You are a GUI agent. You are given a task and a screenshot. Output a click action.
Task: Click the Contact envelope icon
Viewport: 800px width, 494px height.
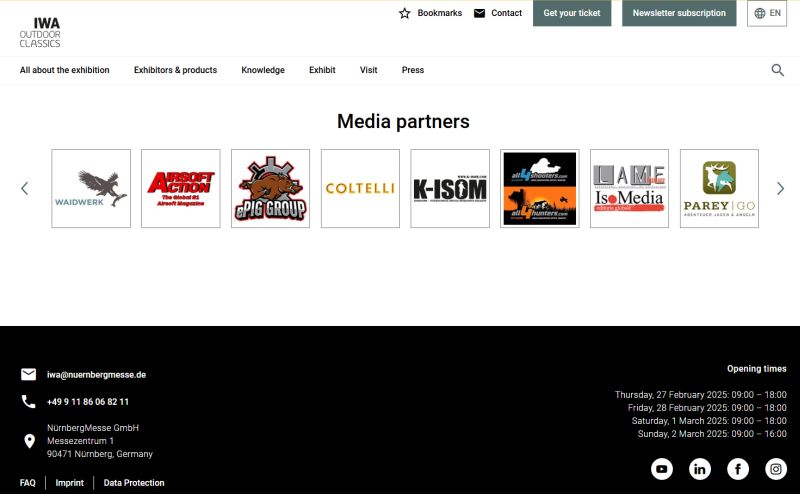[x=480, y=13]
